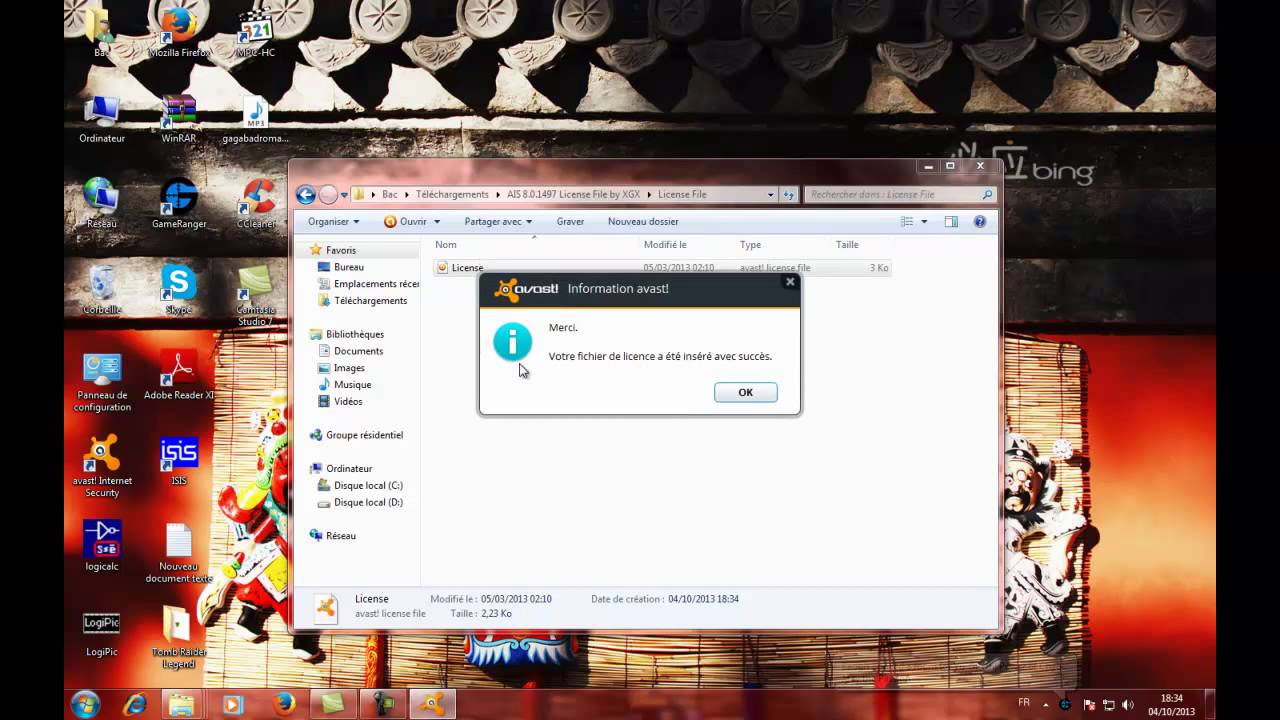Click the ISIS desktop shortcut
The width and height of the screenshot is (1280, 720).
(179, 461)
